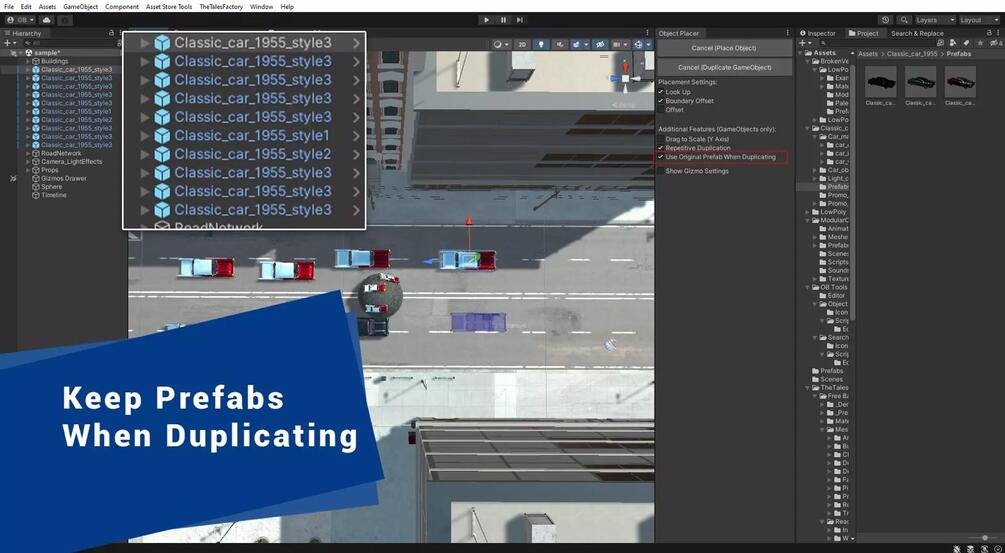Open the GameObject menu
The image size is (1005, 553).
[81, 6]
